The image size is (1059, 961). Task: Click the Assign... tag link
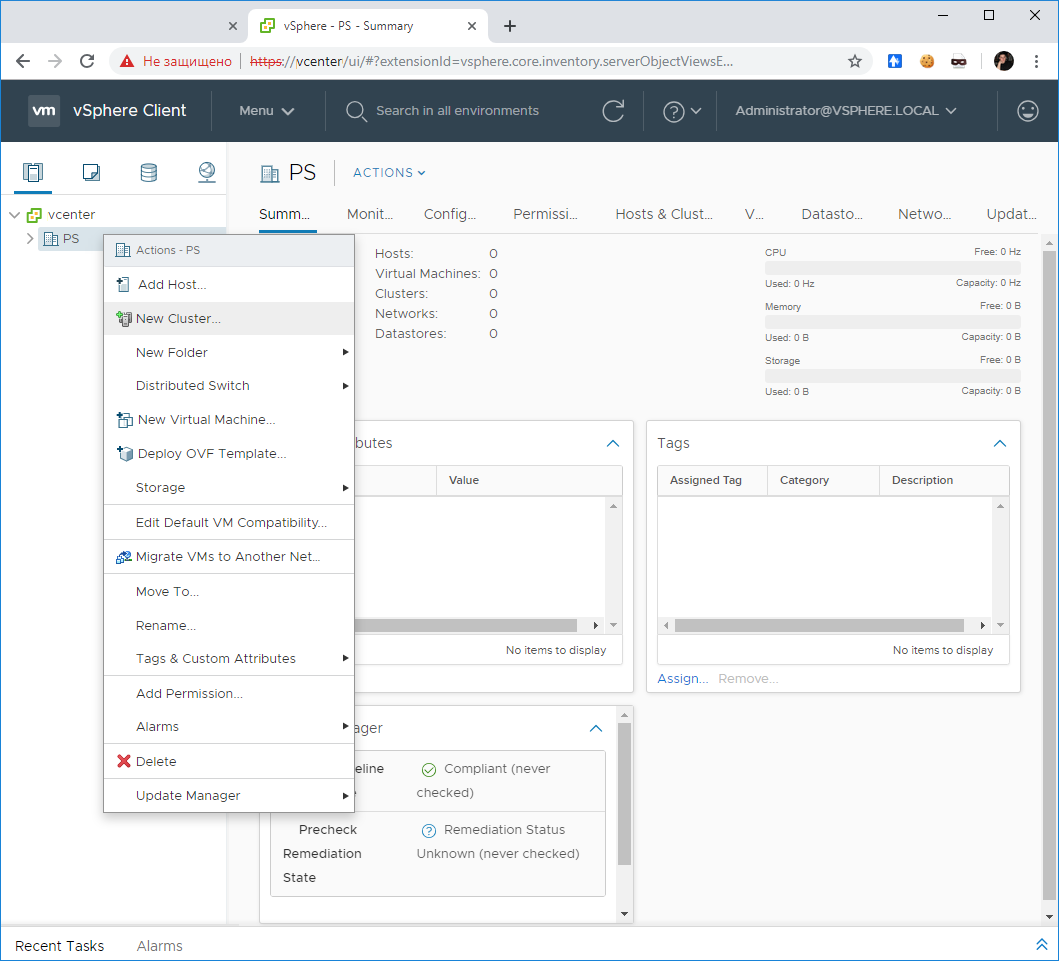(683, 679)
